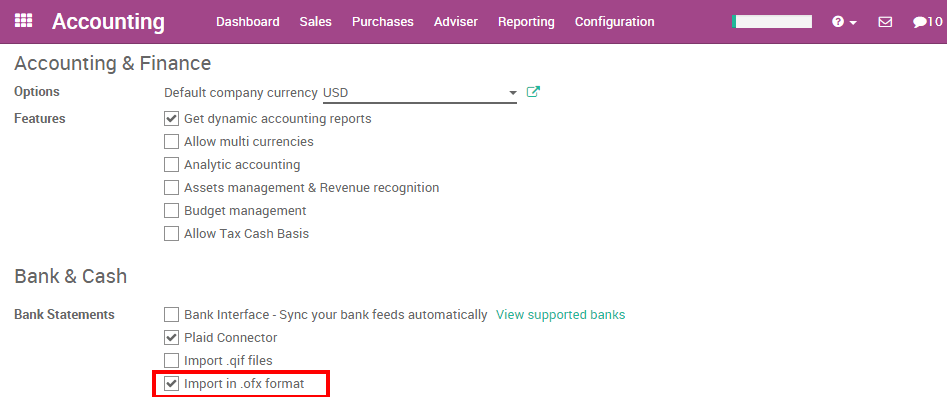Disable Get dynamic accounting reports

tap(172, 118)
